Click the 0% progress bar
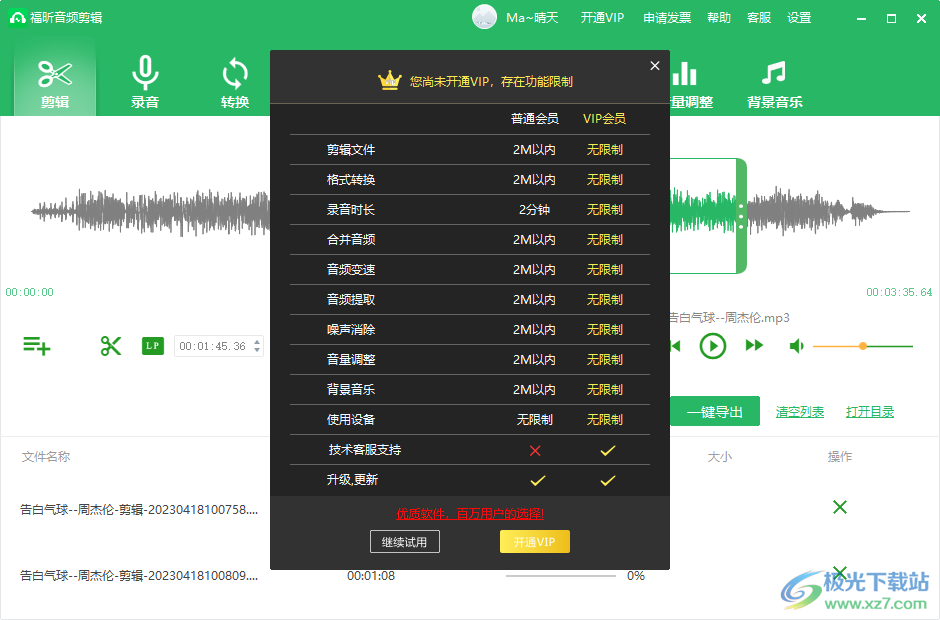 click(561, 576)
